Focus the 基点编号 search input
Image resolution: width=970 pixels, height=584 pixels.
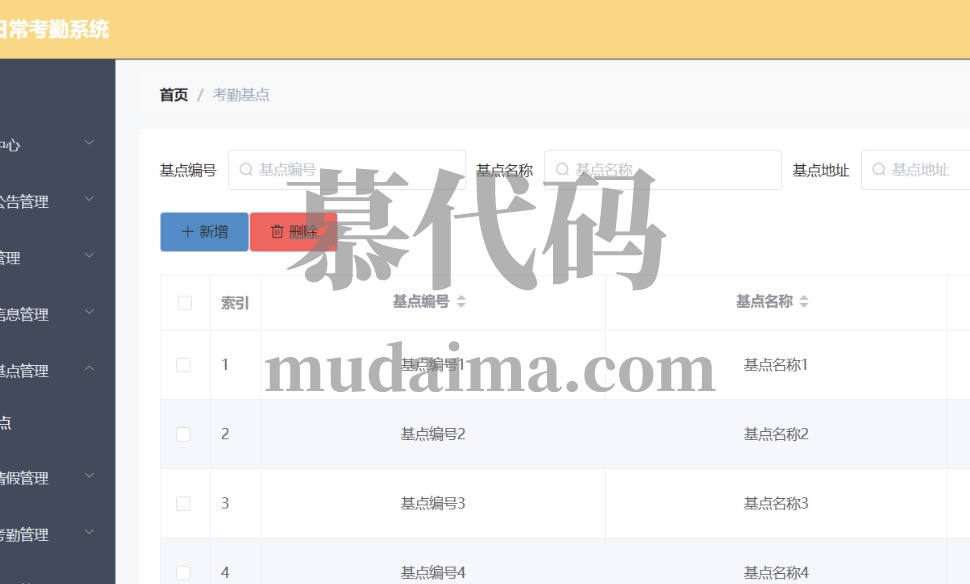[357, 170]
